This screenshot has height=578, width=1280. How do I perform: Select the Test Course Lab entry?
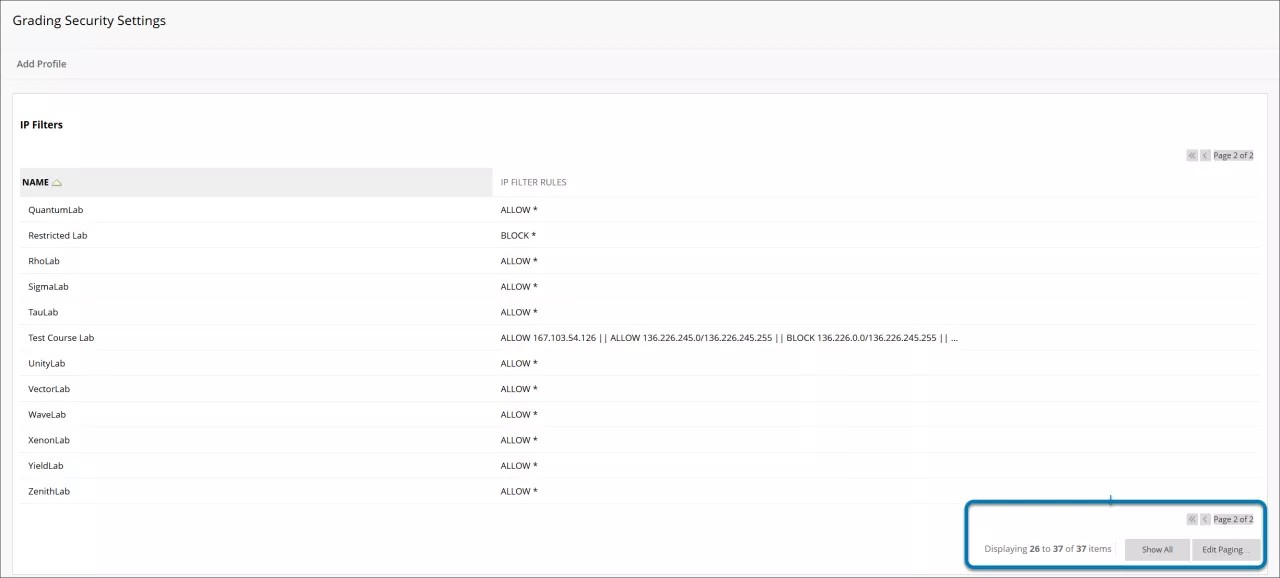coord(61,337)
